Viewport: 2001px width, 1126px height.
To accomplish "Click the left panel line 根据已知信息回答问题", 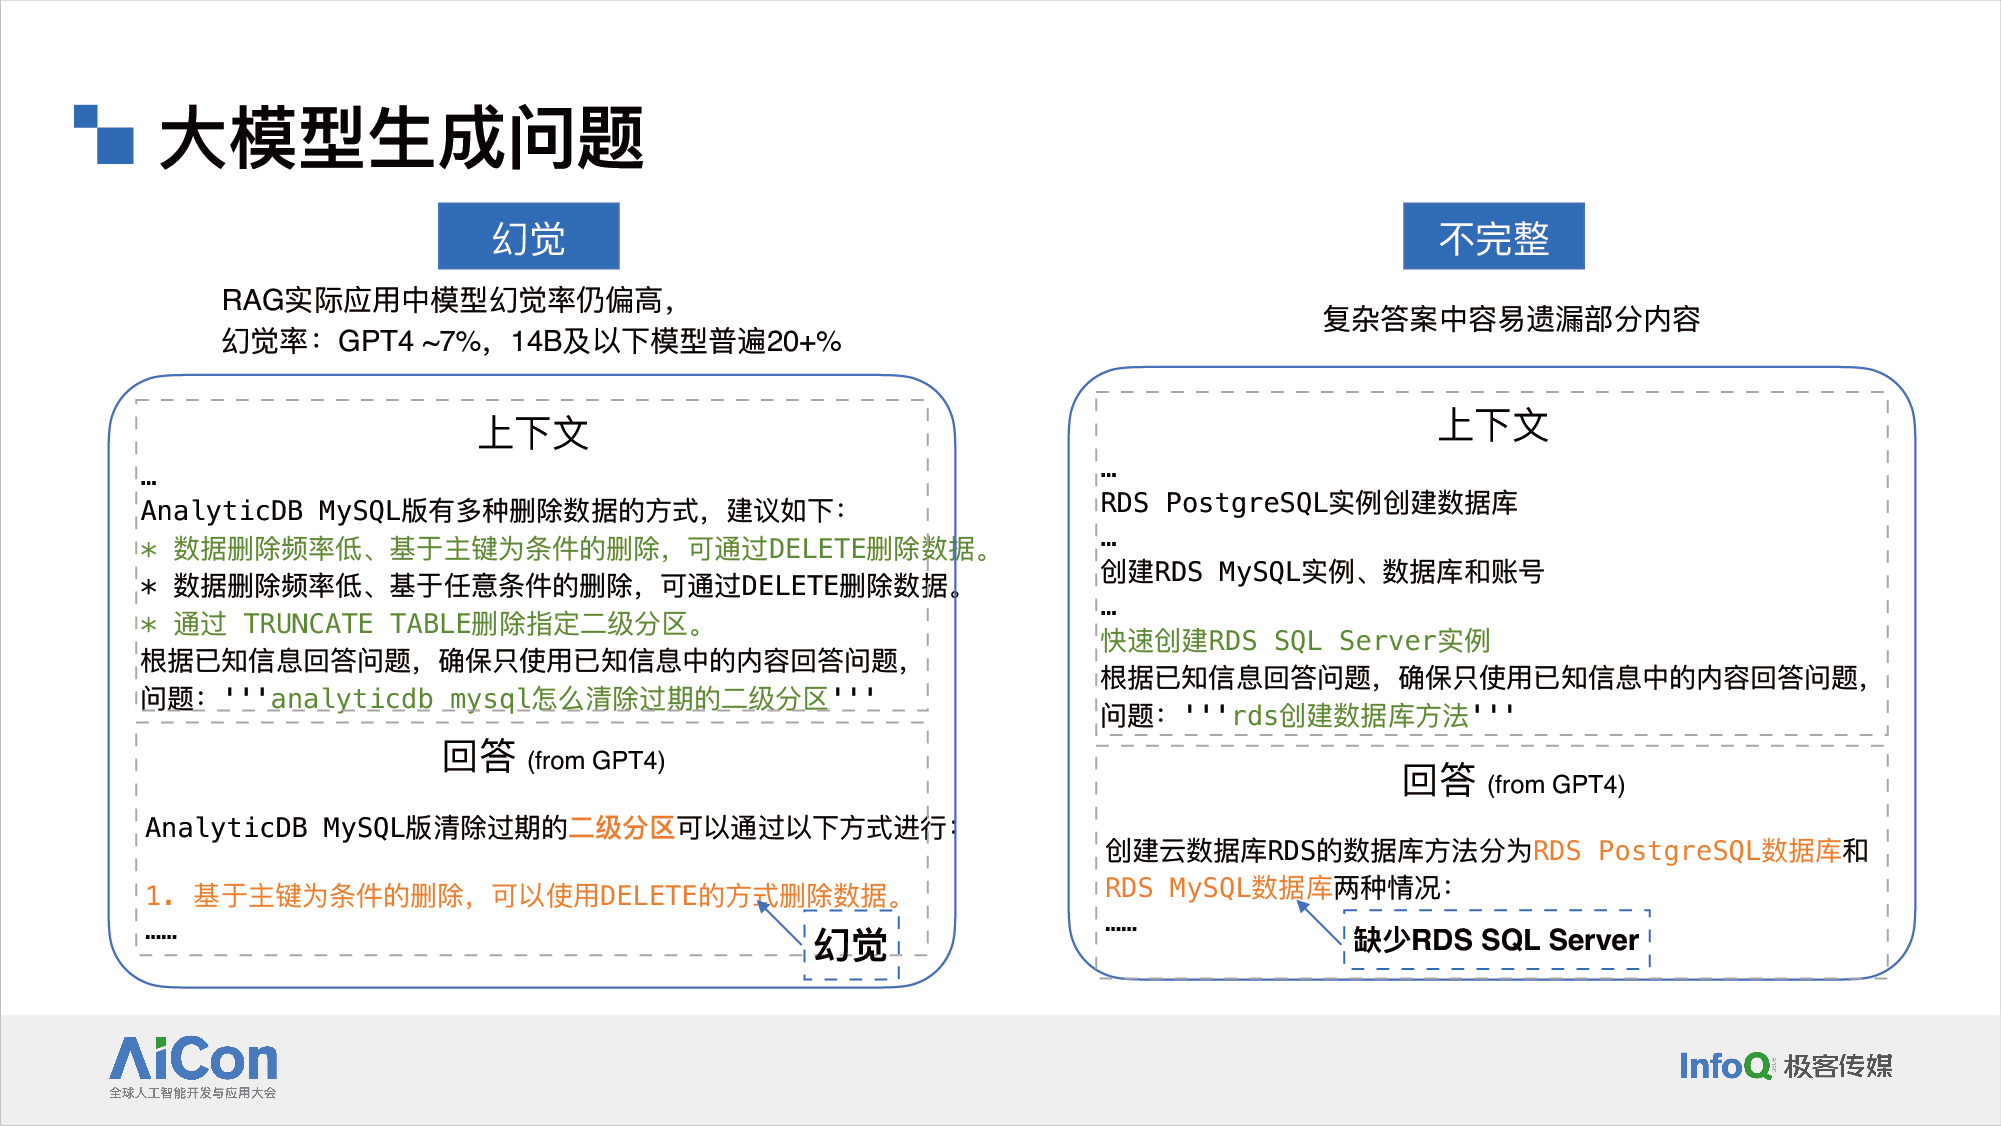I will click(525, 661).
